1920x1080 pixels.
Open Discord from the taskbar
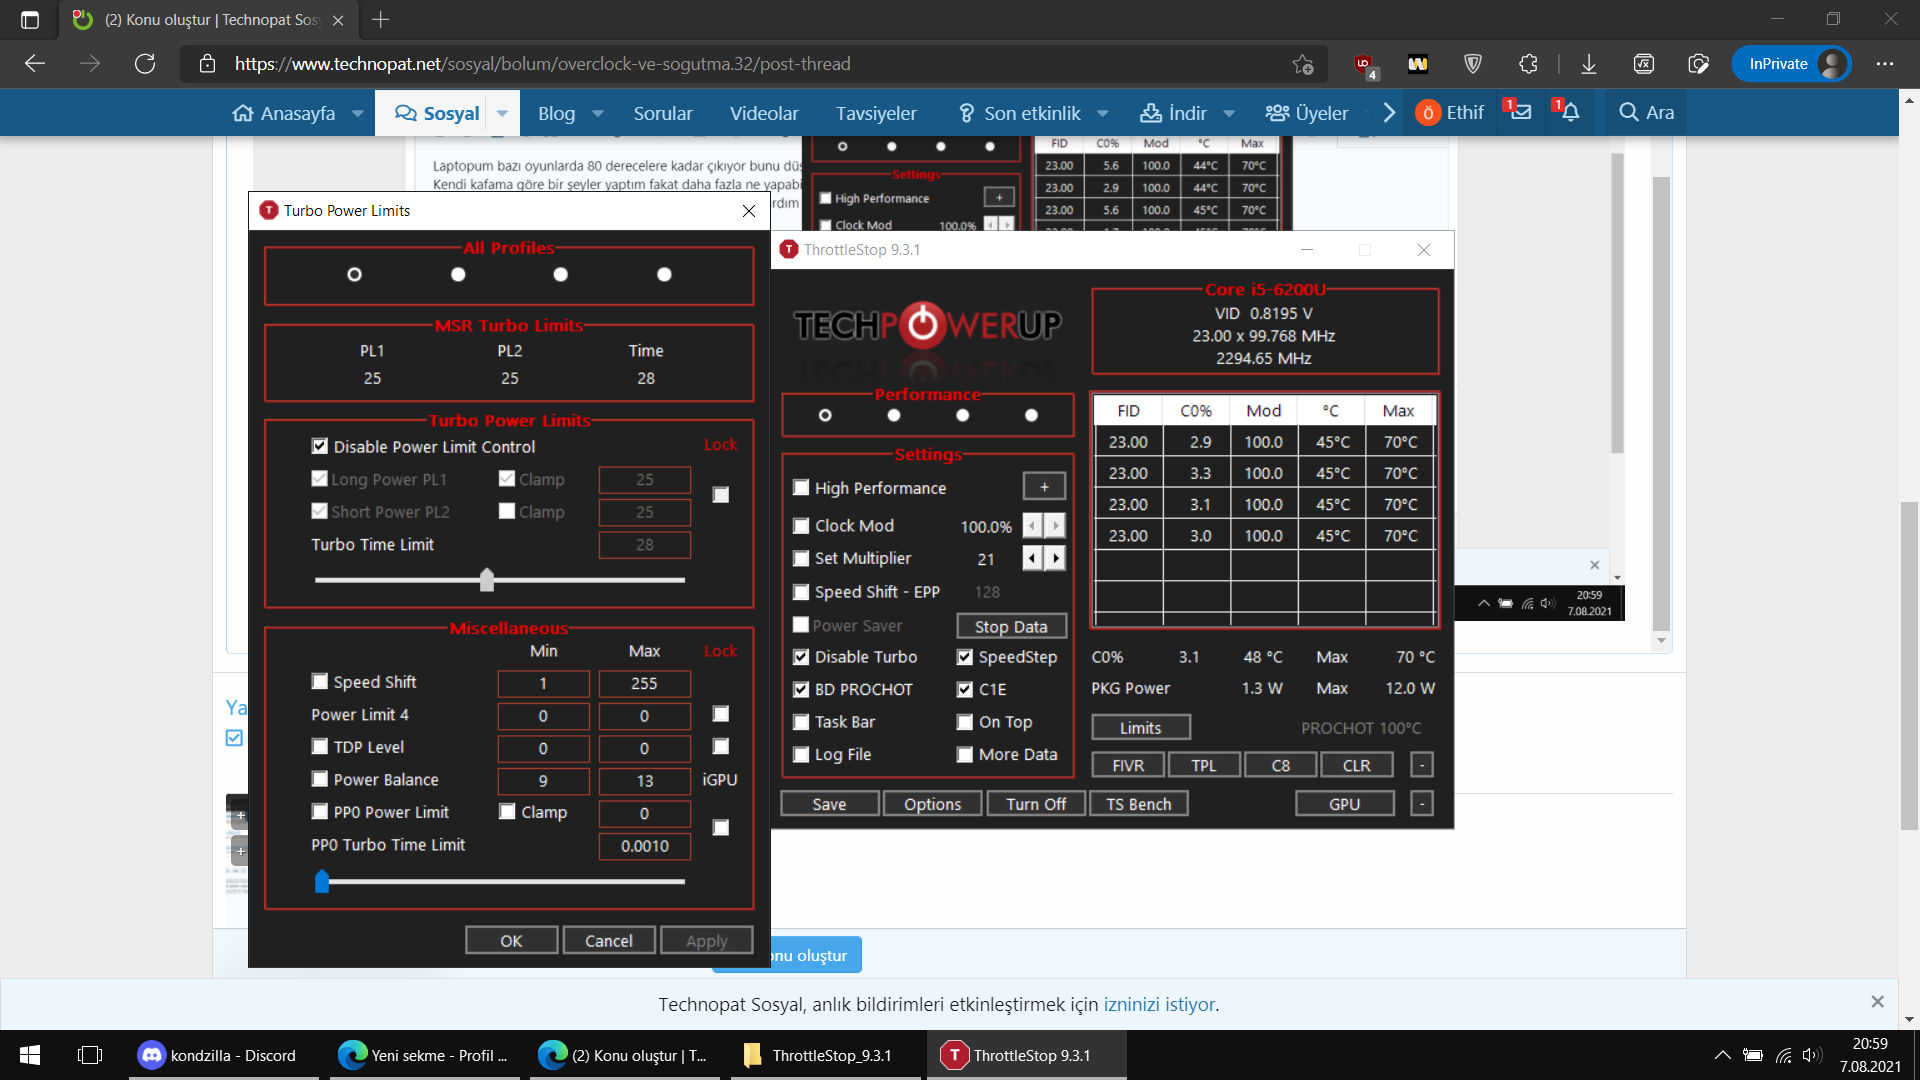(218, 1055)
